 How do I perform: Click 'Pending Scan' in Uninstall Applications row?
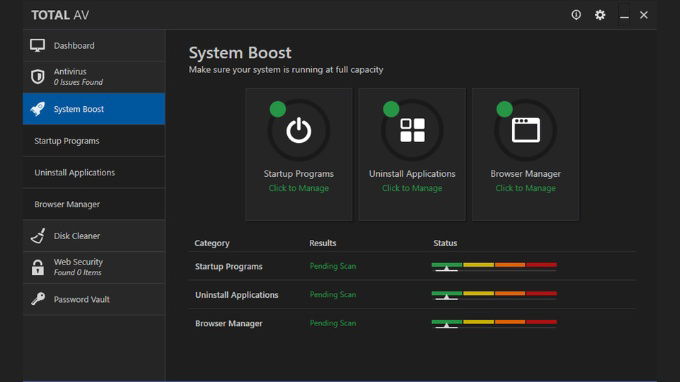pos(333,295)
